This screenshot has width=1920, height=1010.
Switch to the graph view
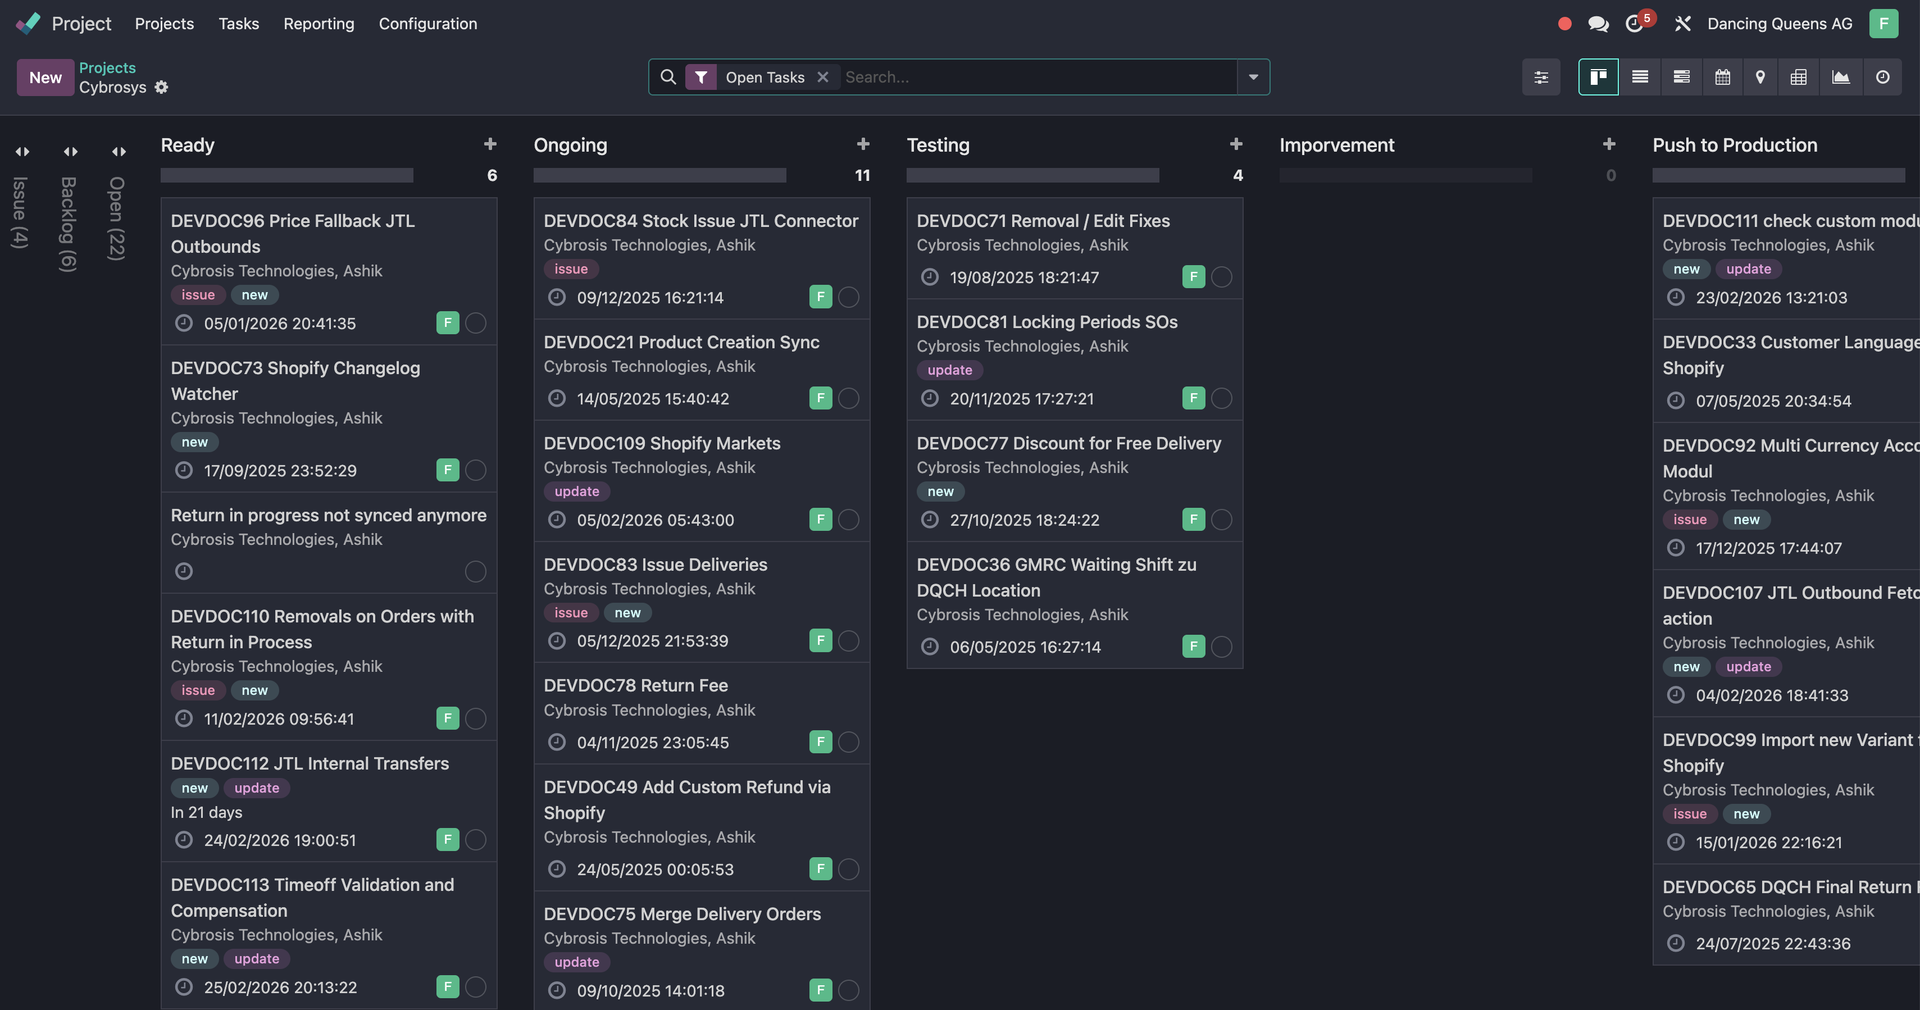point(1840,77)
